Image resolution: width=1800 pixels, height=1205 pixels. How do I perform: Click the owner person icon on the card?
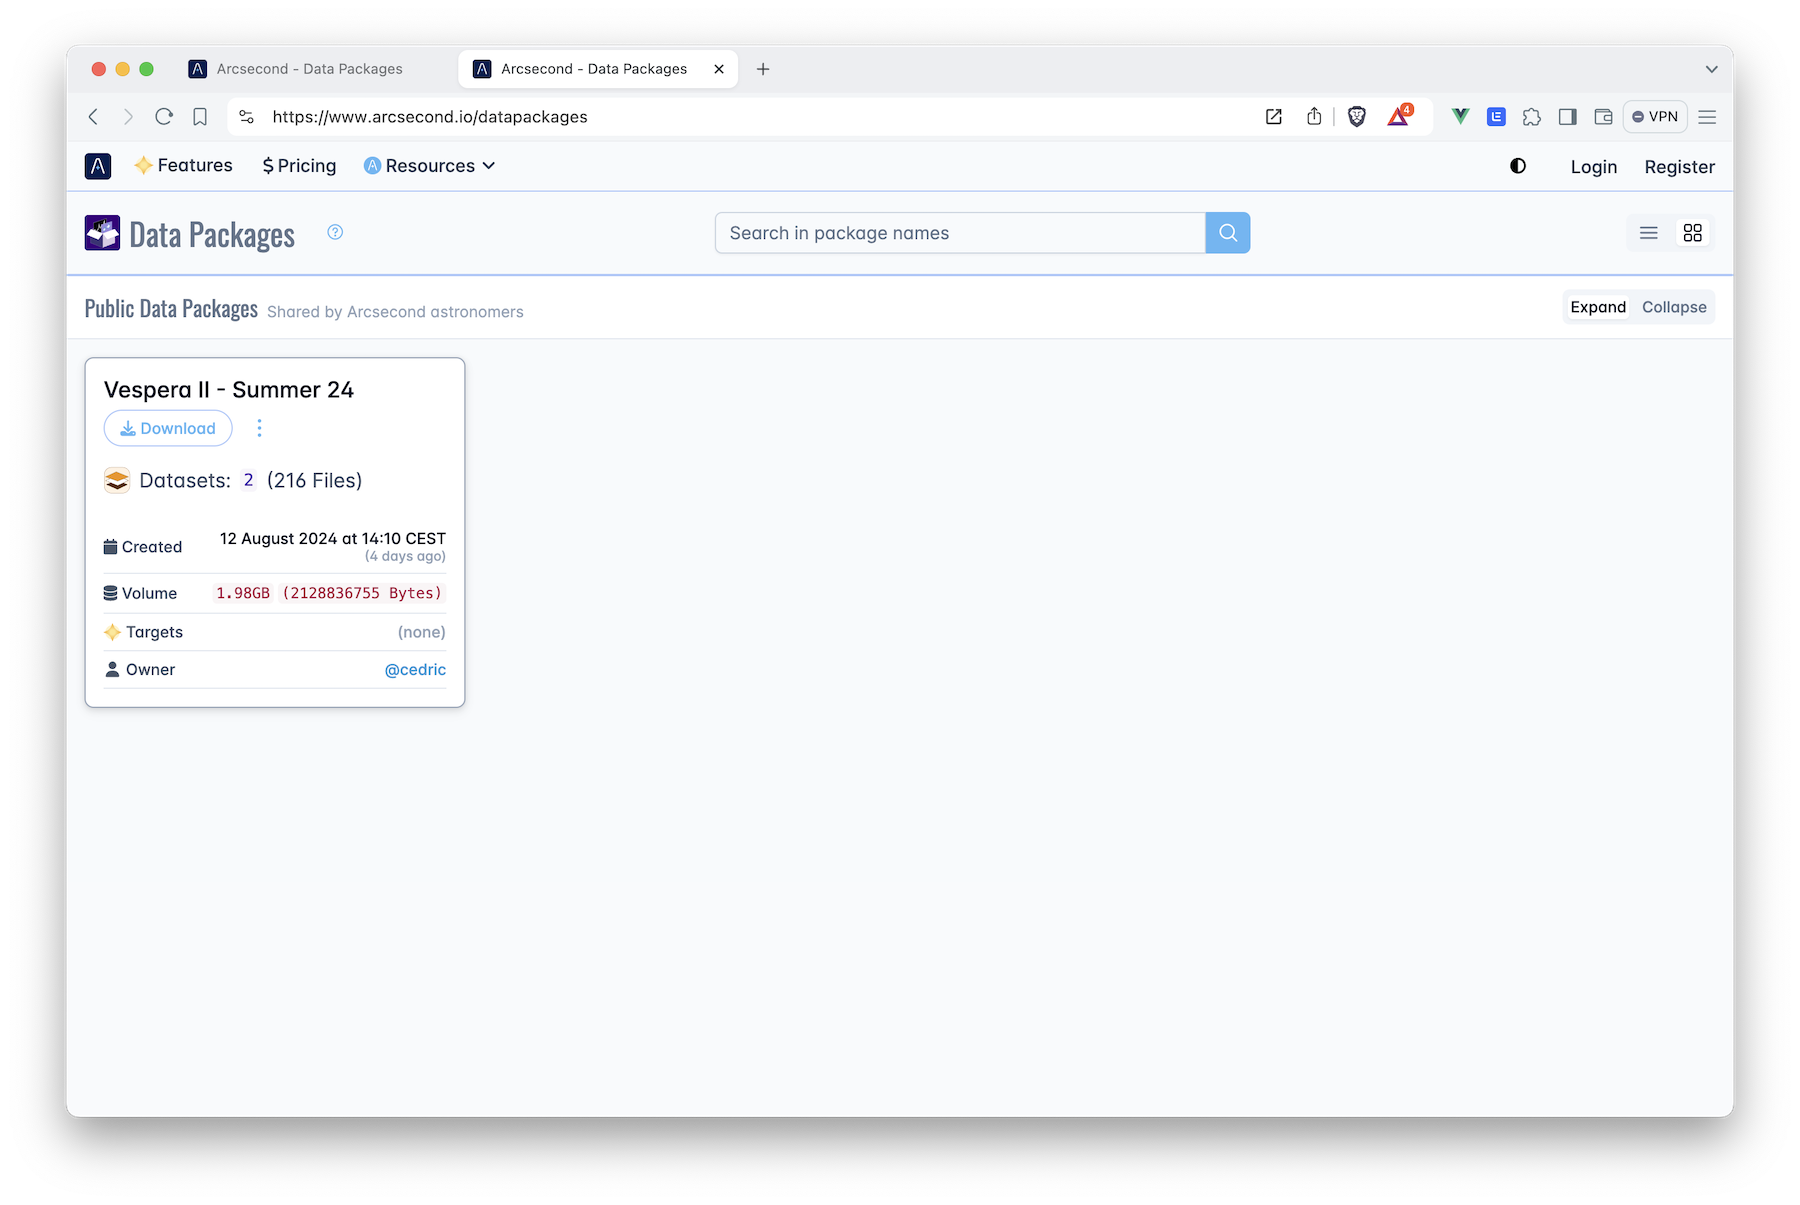click(112, 669)
